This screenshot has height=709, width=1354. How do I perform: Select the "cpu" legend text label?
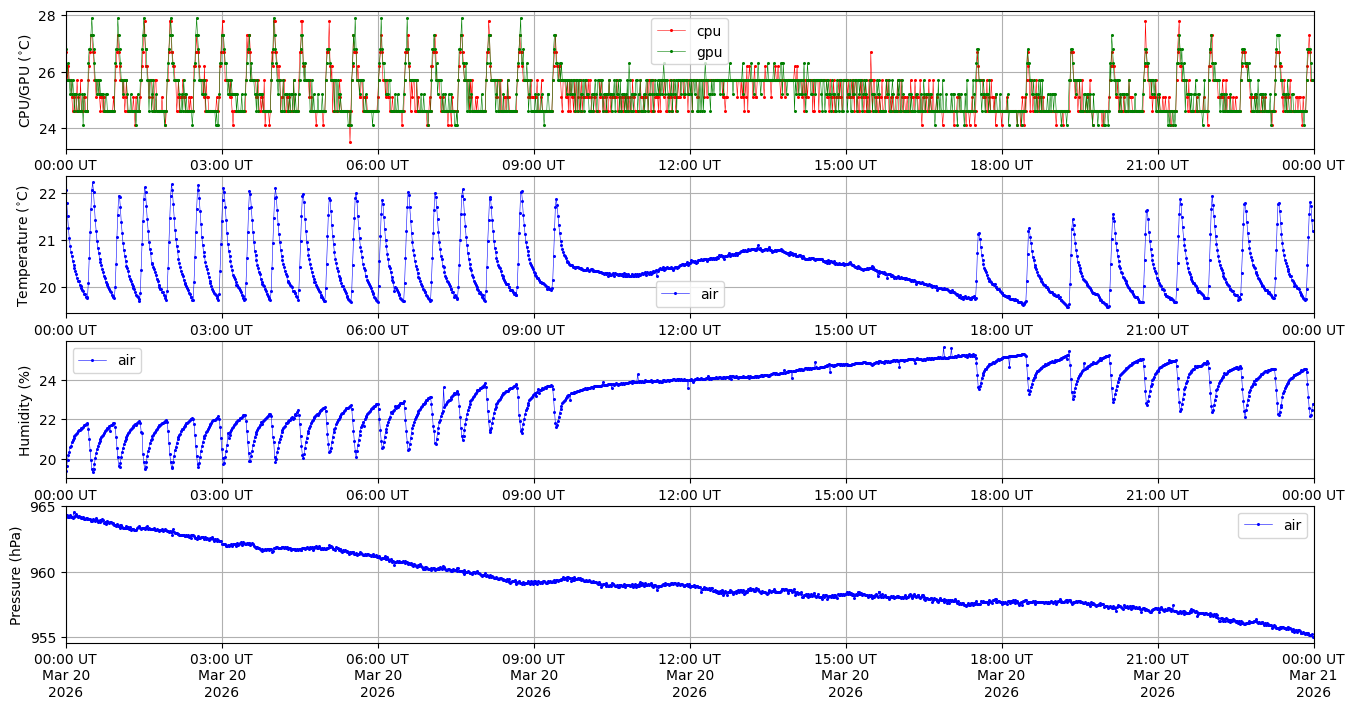click(x=708, y=31)
